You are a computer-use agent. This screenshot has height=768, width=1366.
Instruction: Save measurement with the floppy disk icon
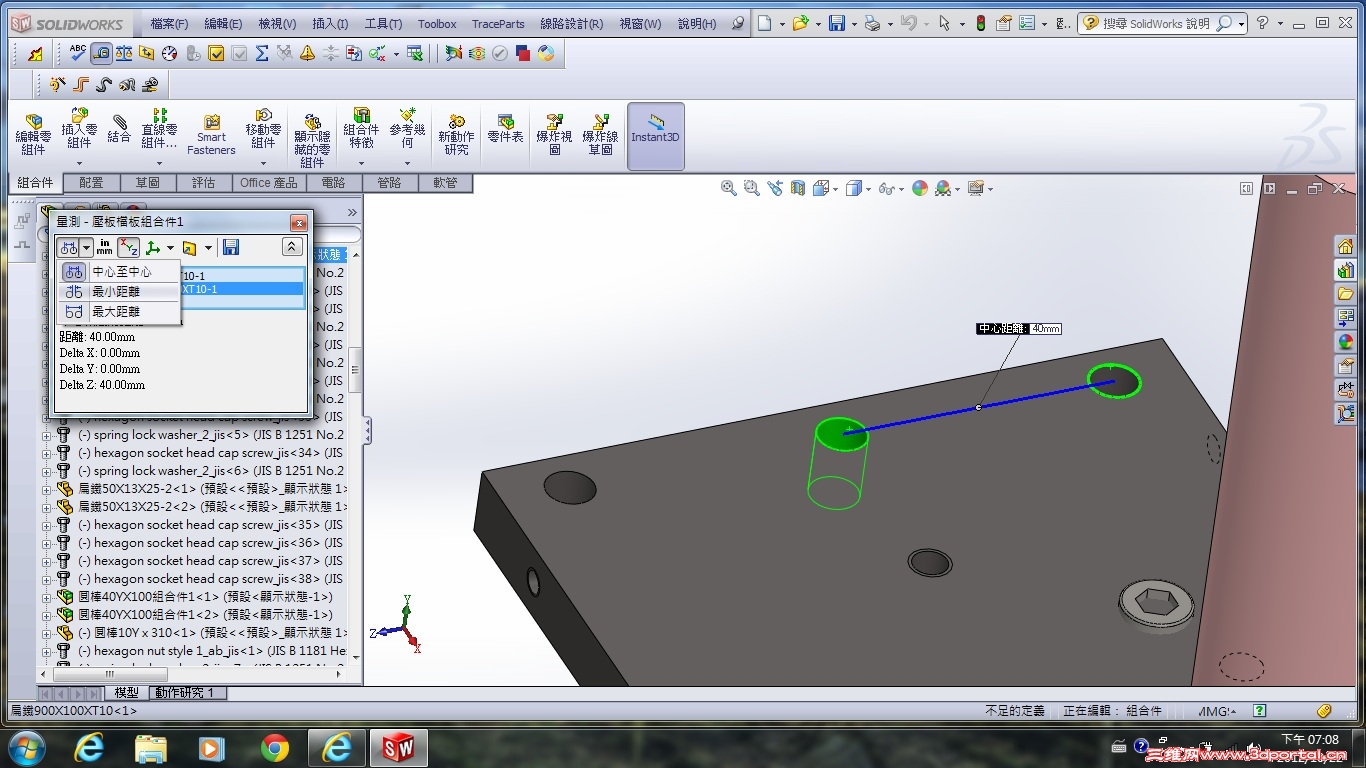point(231,247)
